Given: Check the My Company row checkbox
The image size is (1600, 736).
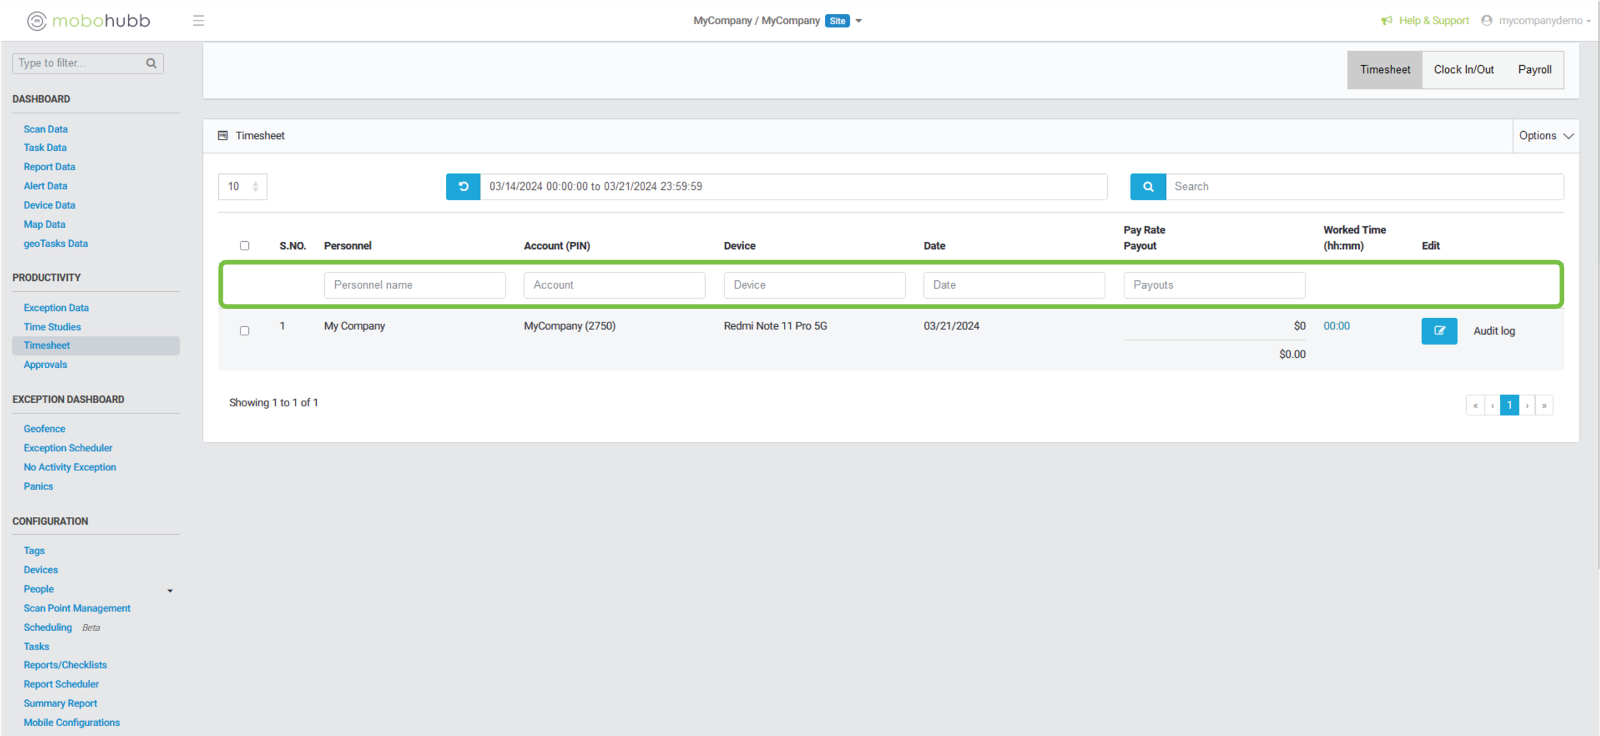Looking at the screenshot, I should click(244, 331).
